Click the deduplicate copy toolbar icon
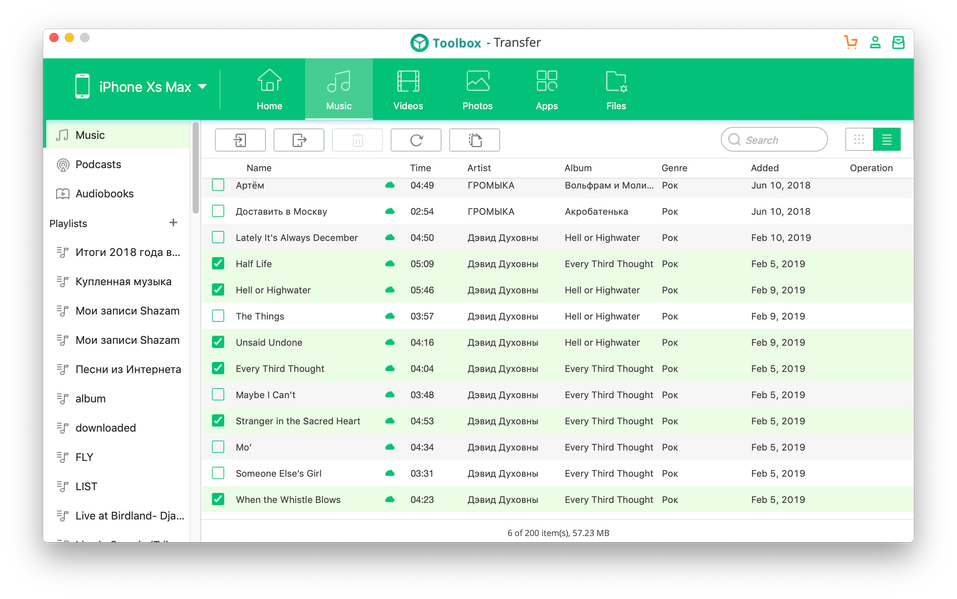This screenshot has height=599, width=957. click(474, 140)
